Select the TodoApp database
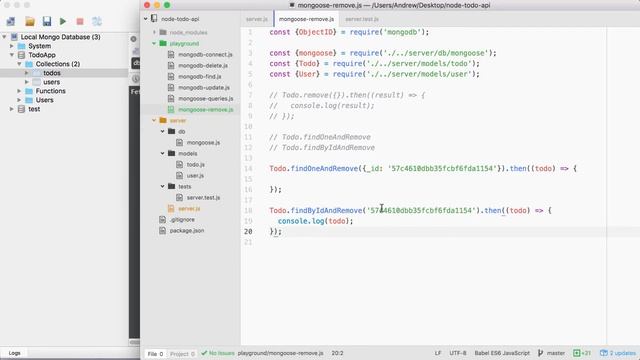640x360 pixels. pyautogui.click(x=42, y=55)
